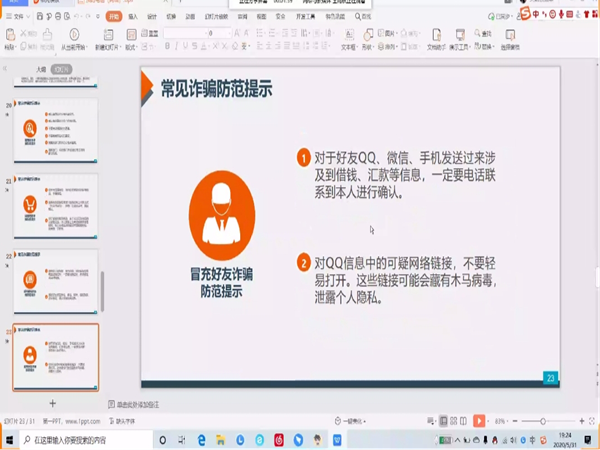
Task: Open the 开始 ribbon tab
Action: point(113,17)
